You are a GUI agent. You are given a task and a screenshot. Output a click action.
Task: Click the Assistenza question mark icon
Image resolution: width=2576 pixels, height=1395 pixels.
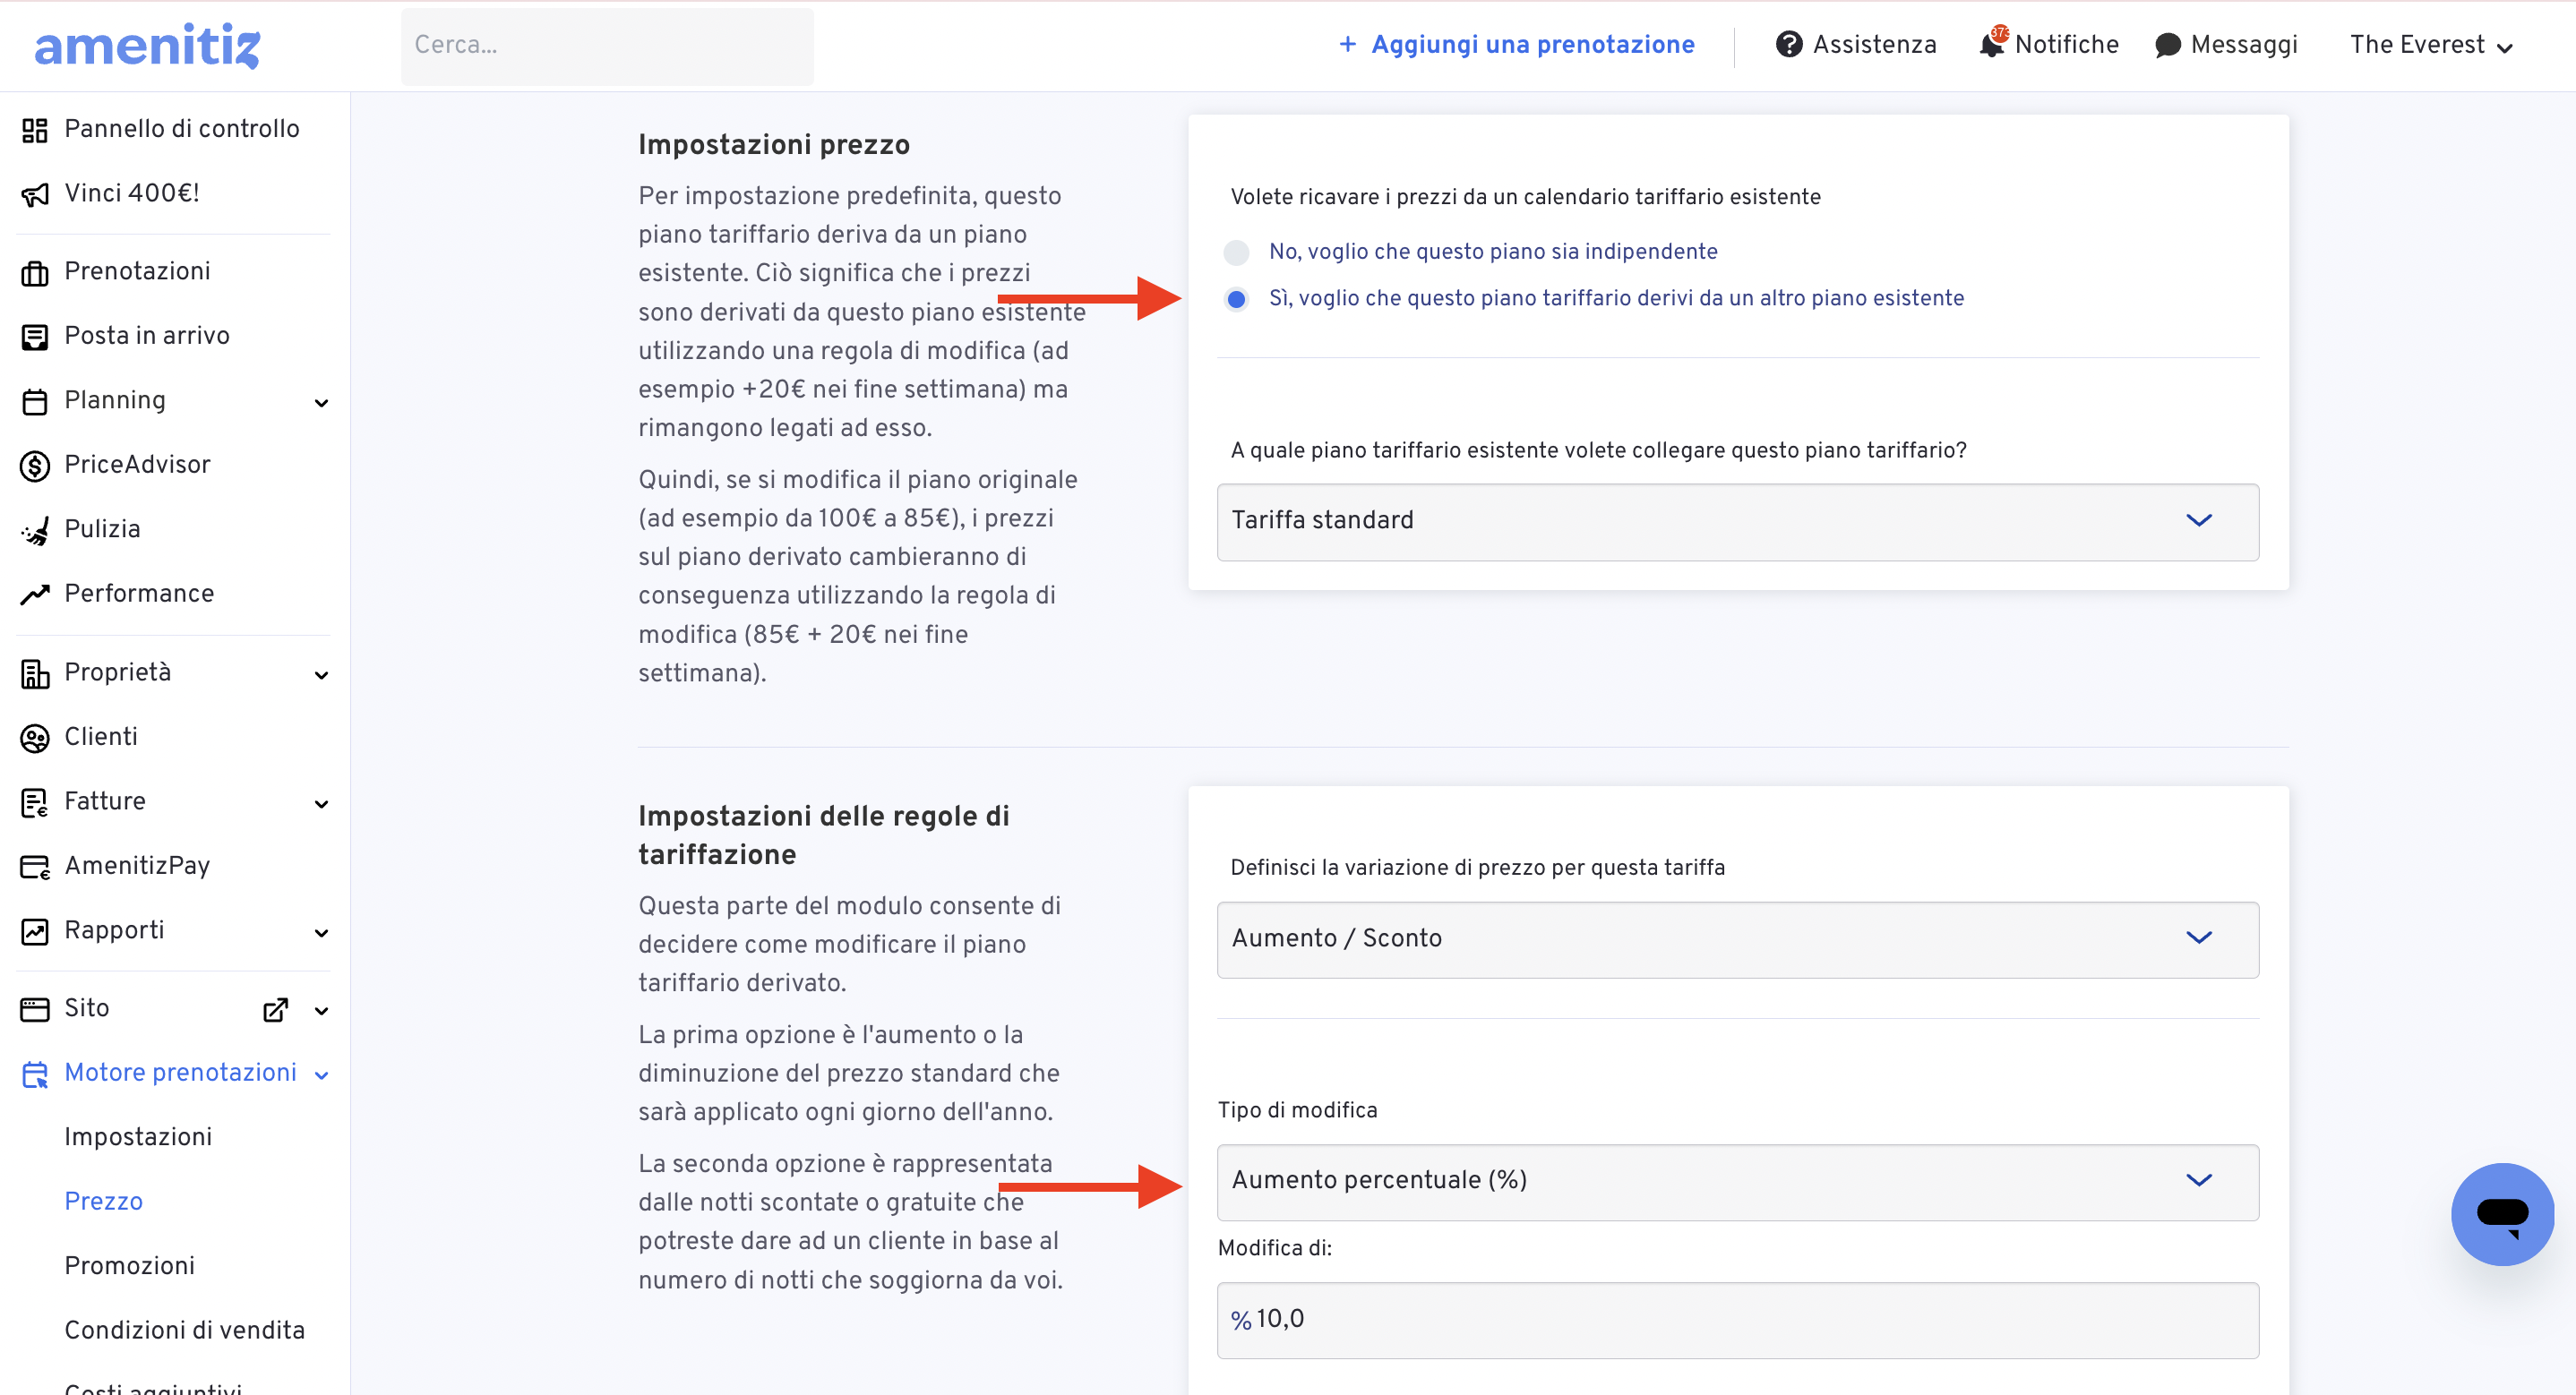coord(1788,44)
